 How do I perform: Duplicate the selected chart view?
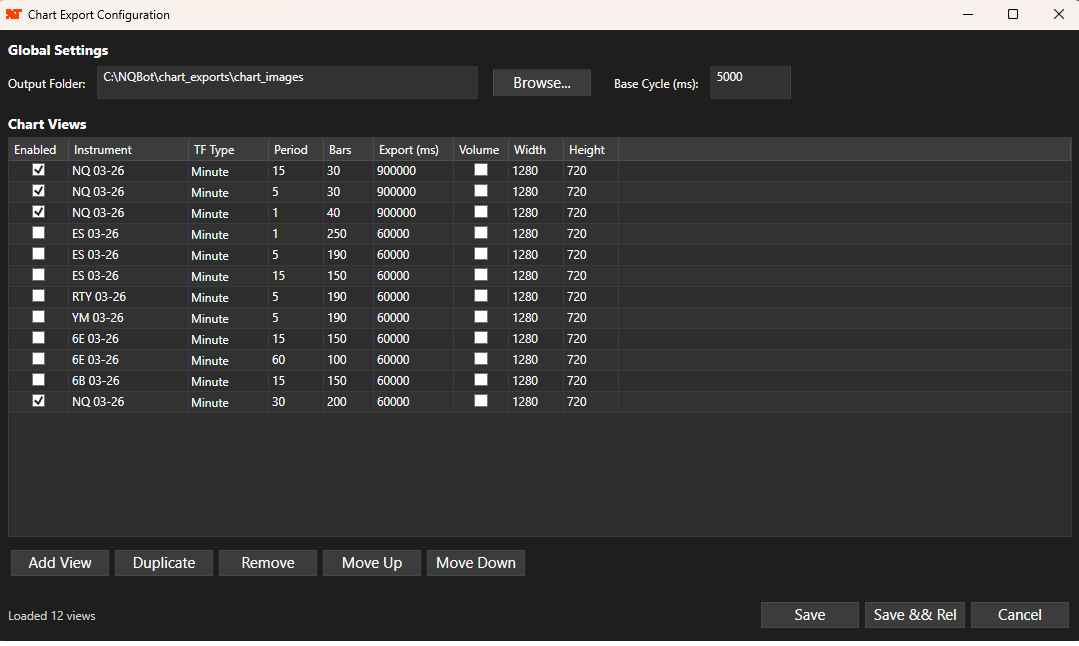[163, 562]
